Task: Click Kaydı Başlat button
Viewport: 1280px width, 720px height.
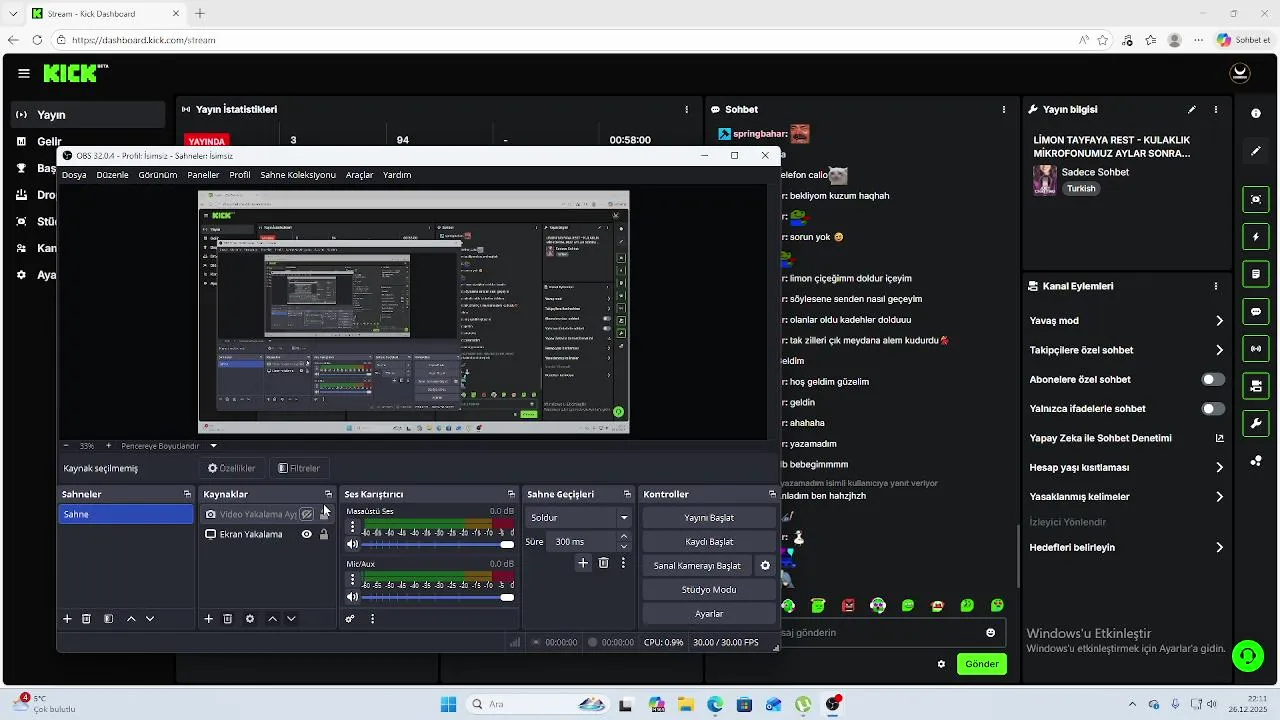Action: coord(709,542)
